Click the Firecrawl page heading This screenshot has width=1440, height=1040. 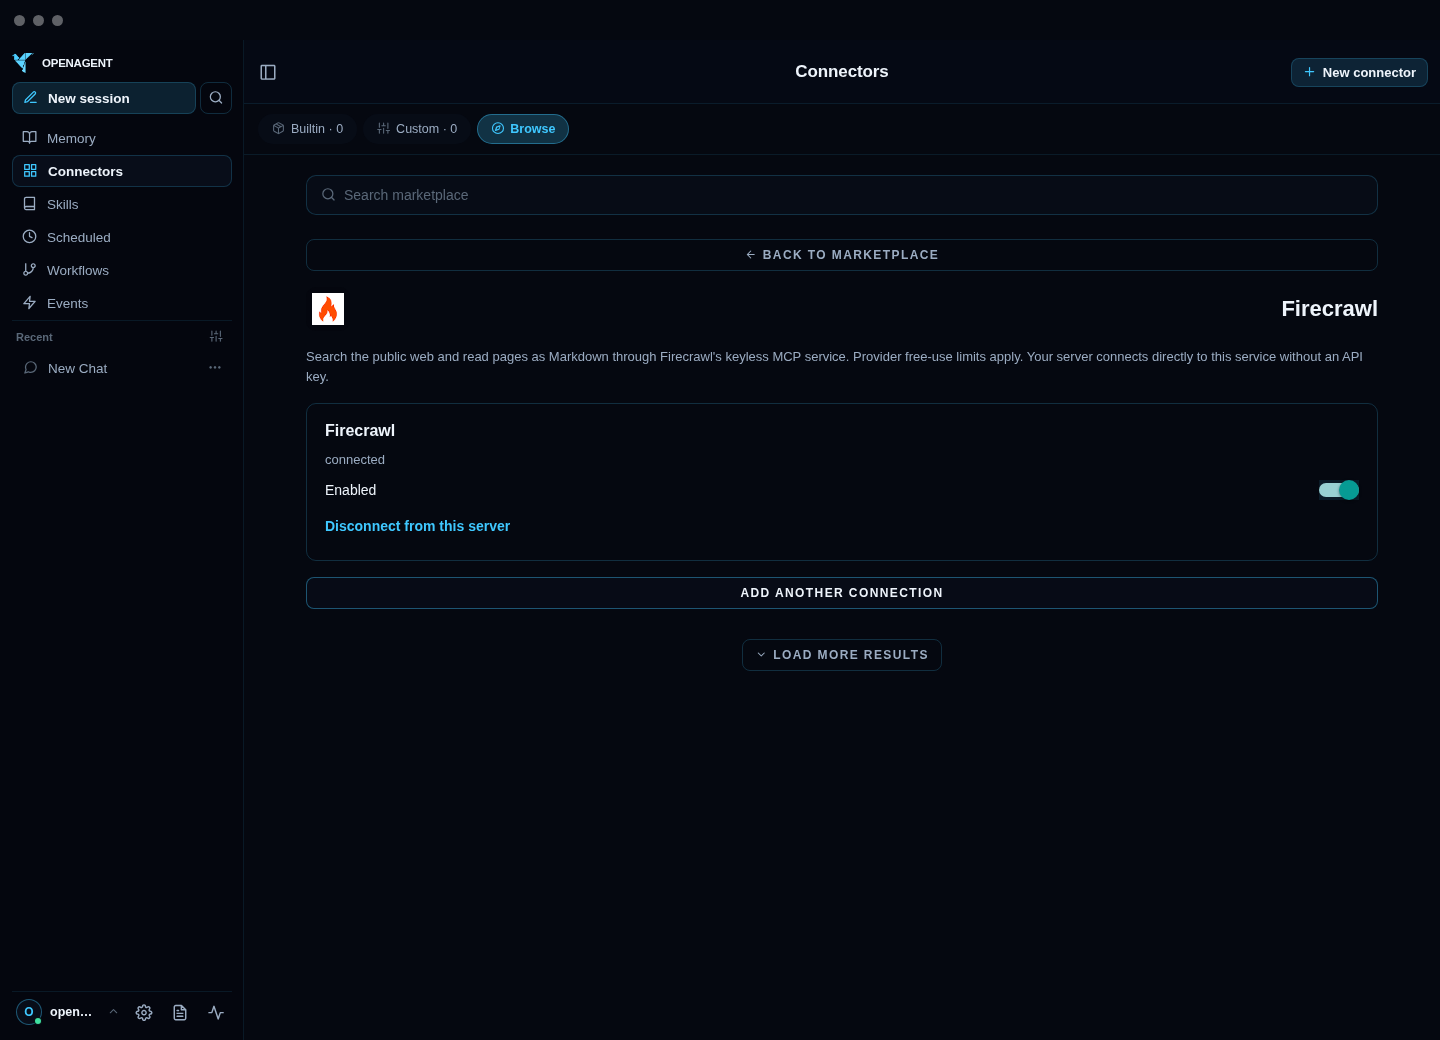(x=1329, y=309)
